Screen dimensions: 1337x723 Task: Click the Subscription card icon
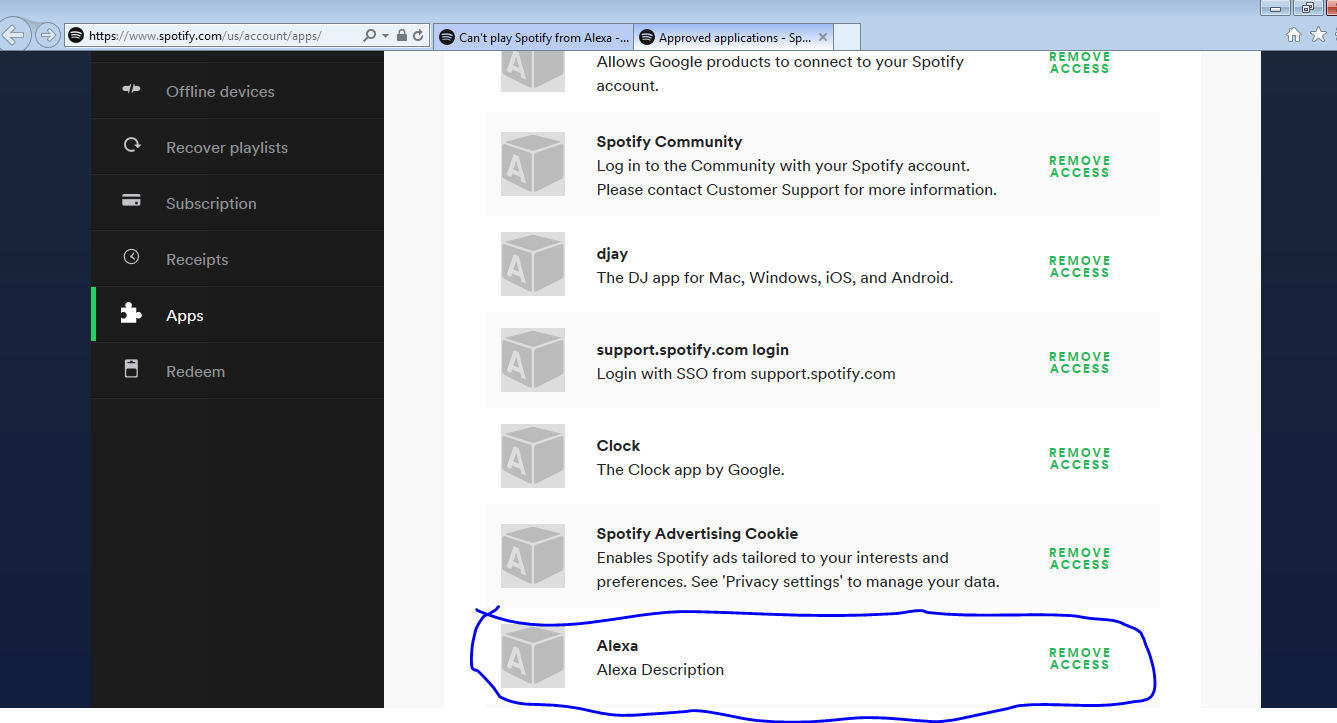pyautogui.click(x=131, y=200)
